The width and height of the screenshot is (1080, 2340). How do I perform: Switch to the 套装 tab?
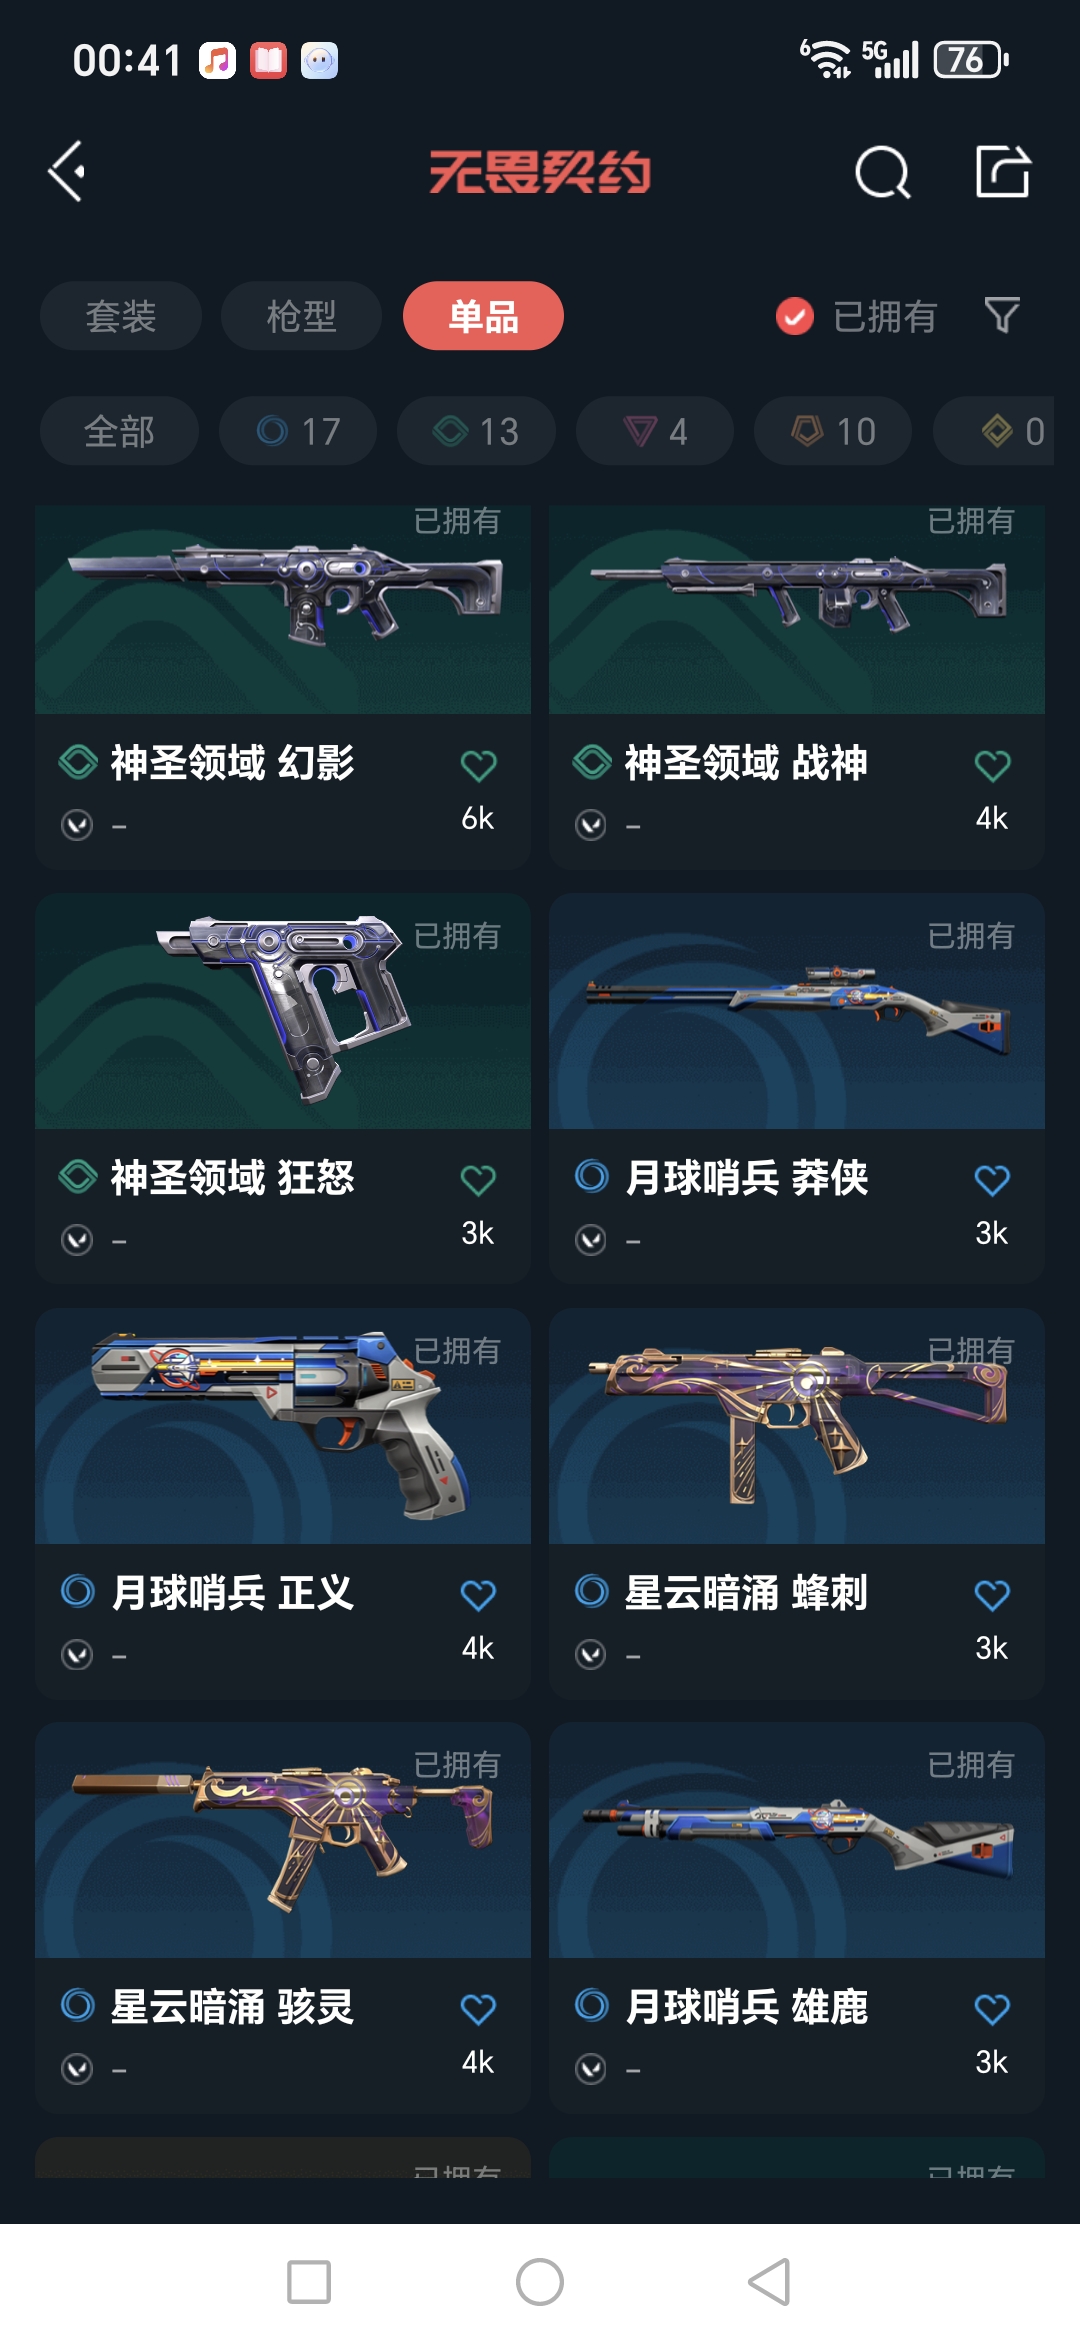click(121, 316)
